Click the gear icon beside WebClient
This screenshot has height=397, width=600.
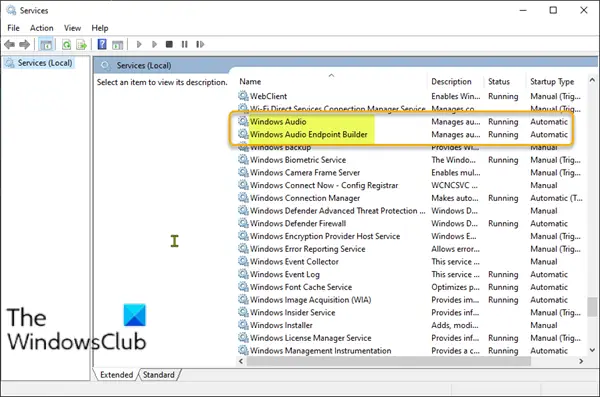click(243, 95)
